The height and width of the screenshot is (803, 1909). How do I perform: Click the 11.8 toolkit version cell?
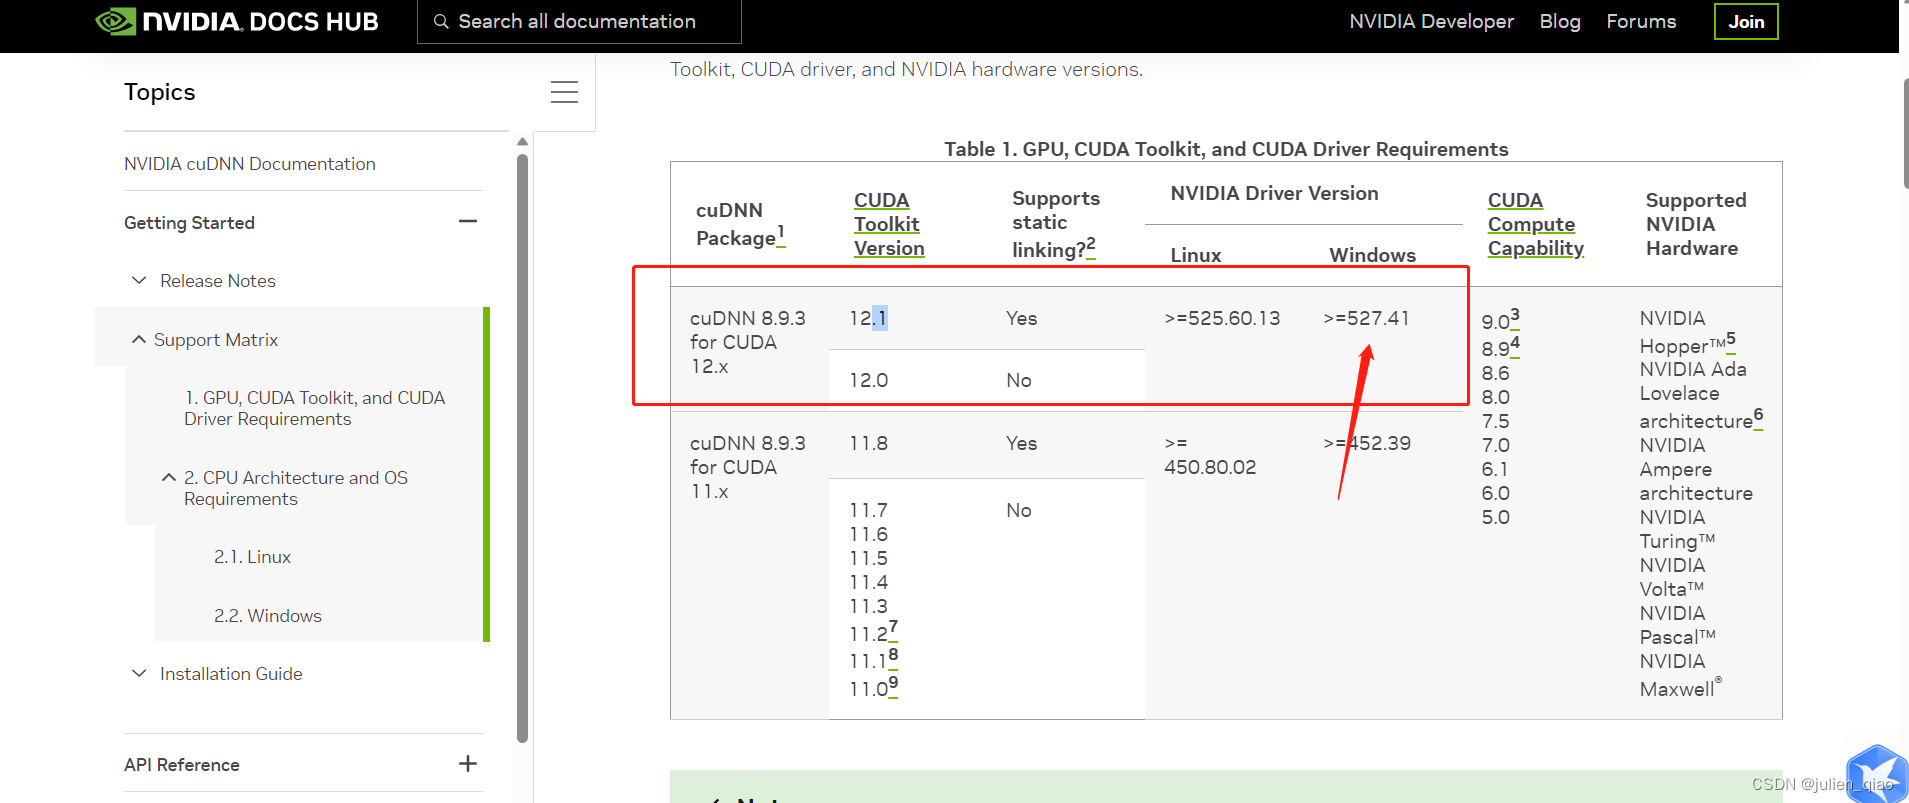868,443
